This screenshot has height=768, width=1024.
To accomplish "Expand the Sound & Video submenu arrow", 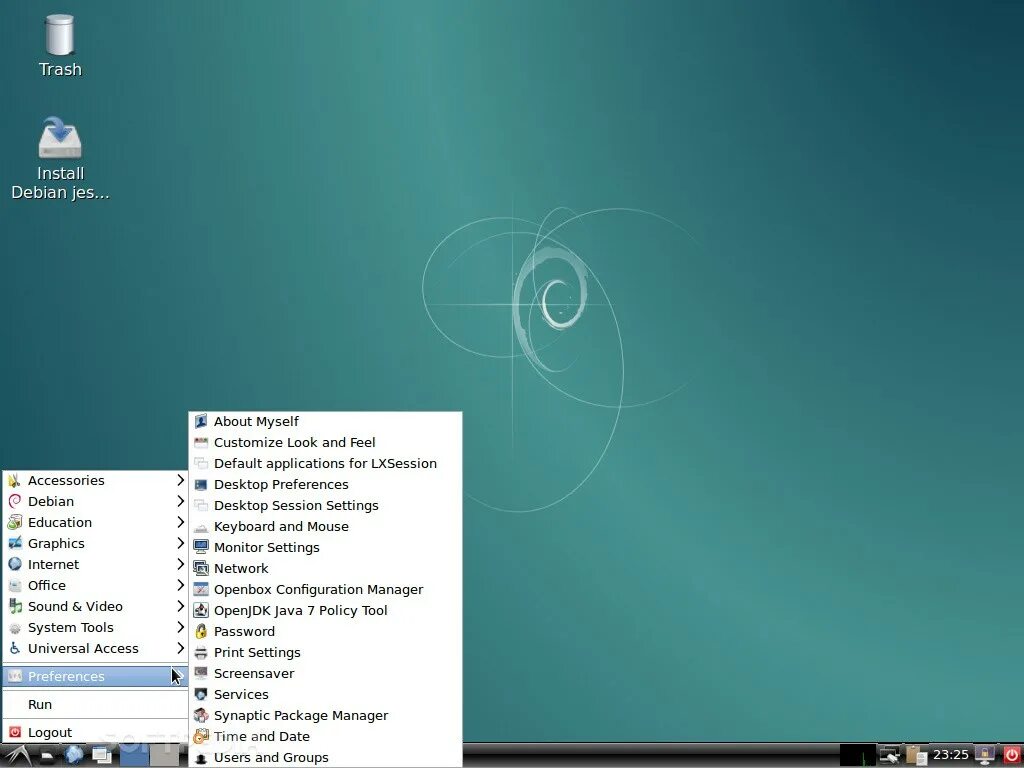I will [x=180, y=606].
